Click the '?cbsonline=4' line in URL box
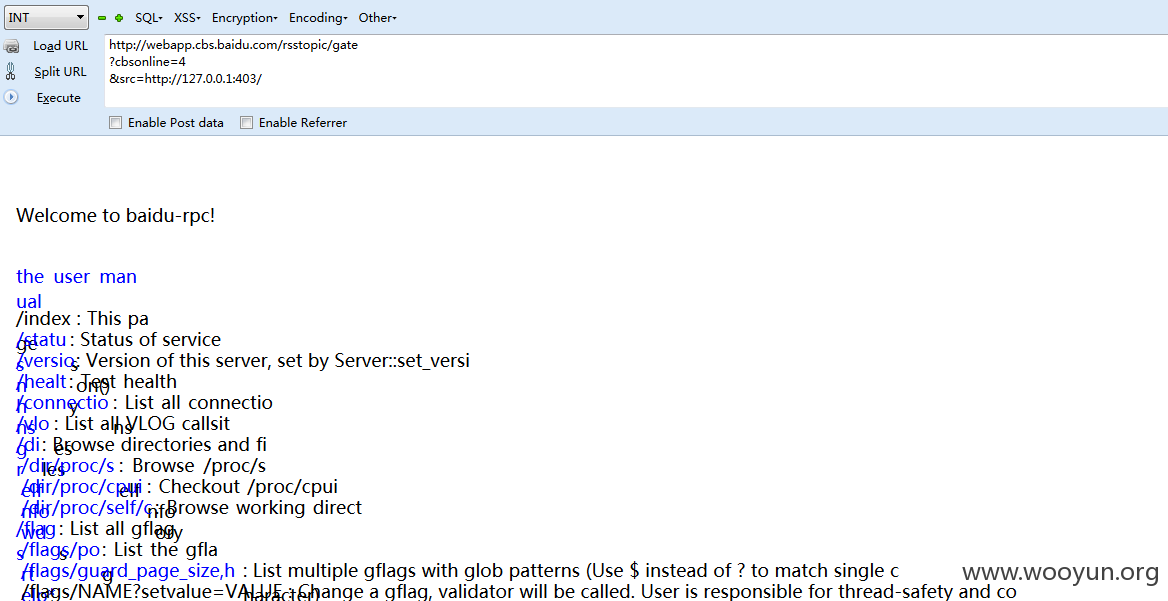 147,62
